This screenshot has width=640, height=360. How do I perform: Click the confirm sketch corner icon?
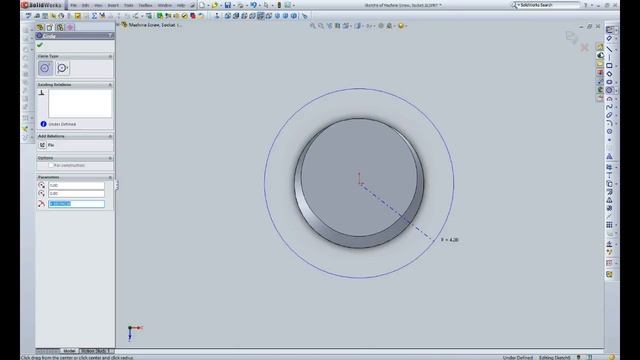(x=571, y=37)
